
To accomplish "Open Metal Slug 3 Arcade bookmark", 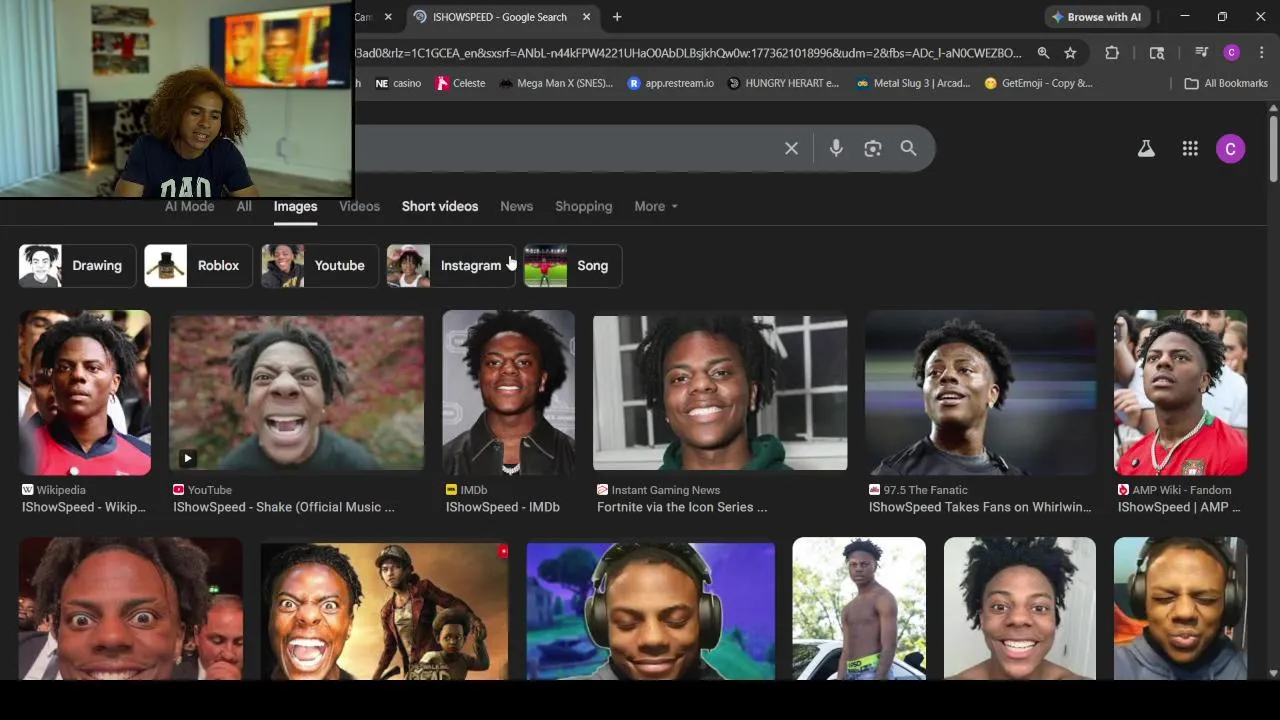I will coord(913,83).
